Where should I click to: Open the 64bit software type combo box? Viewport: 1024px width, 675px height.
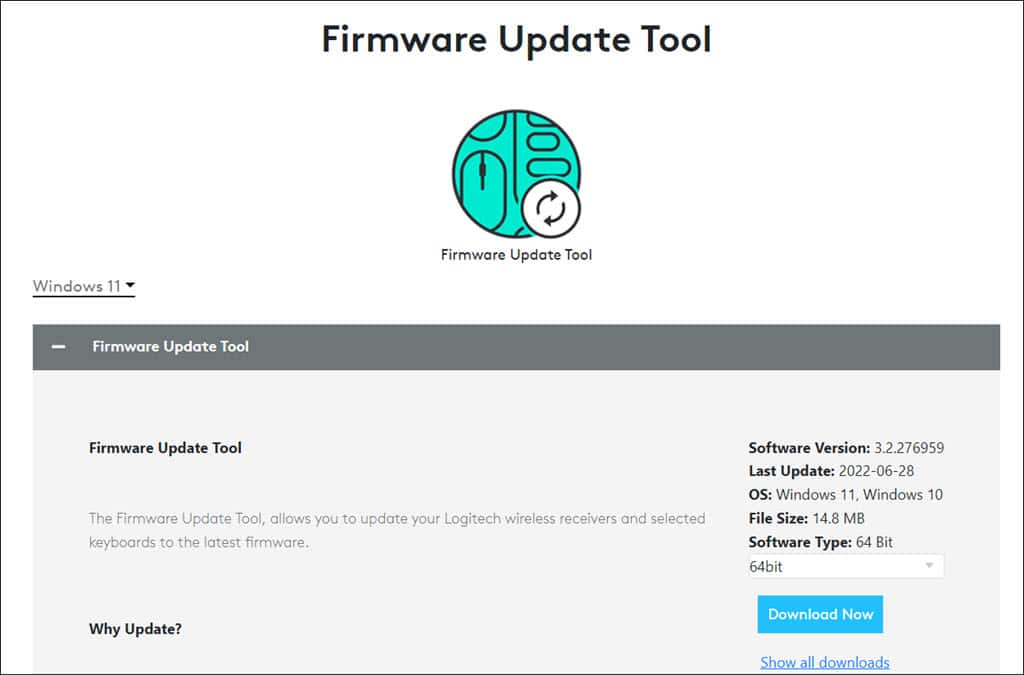tap(846, 566)
